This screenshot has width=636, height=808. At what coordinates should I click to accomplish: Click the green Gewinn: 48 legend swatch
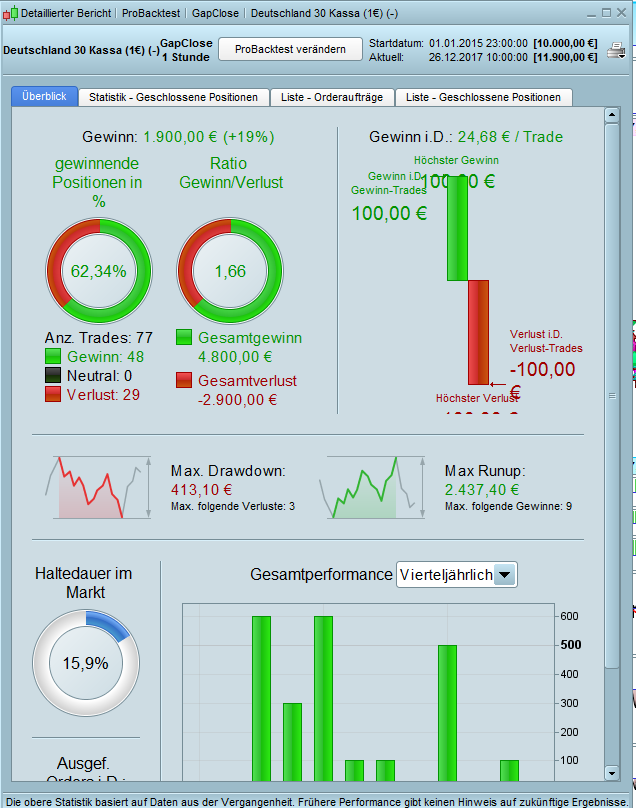point(53,357)
